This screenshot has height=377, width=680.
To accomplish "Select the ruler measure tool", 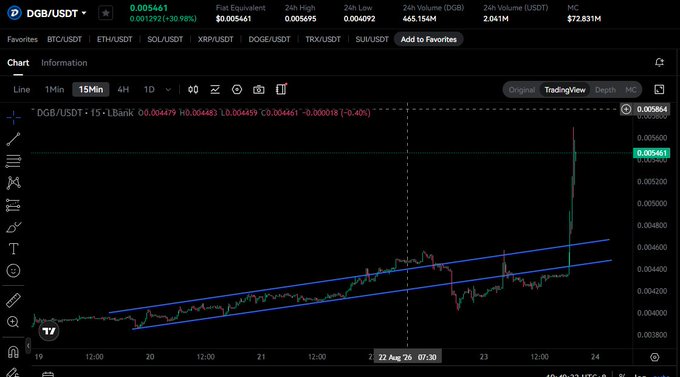I will click(13, 300).
